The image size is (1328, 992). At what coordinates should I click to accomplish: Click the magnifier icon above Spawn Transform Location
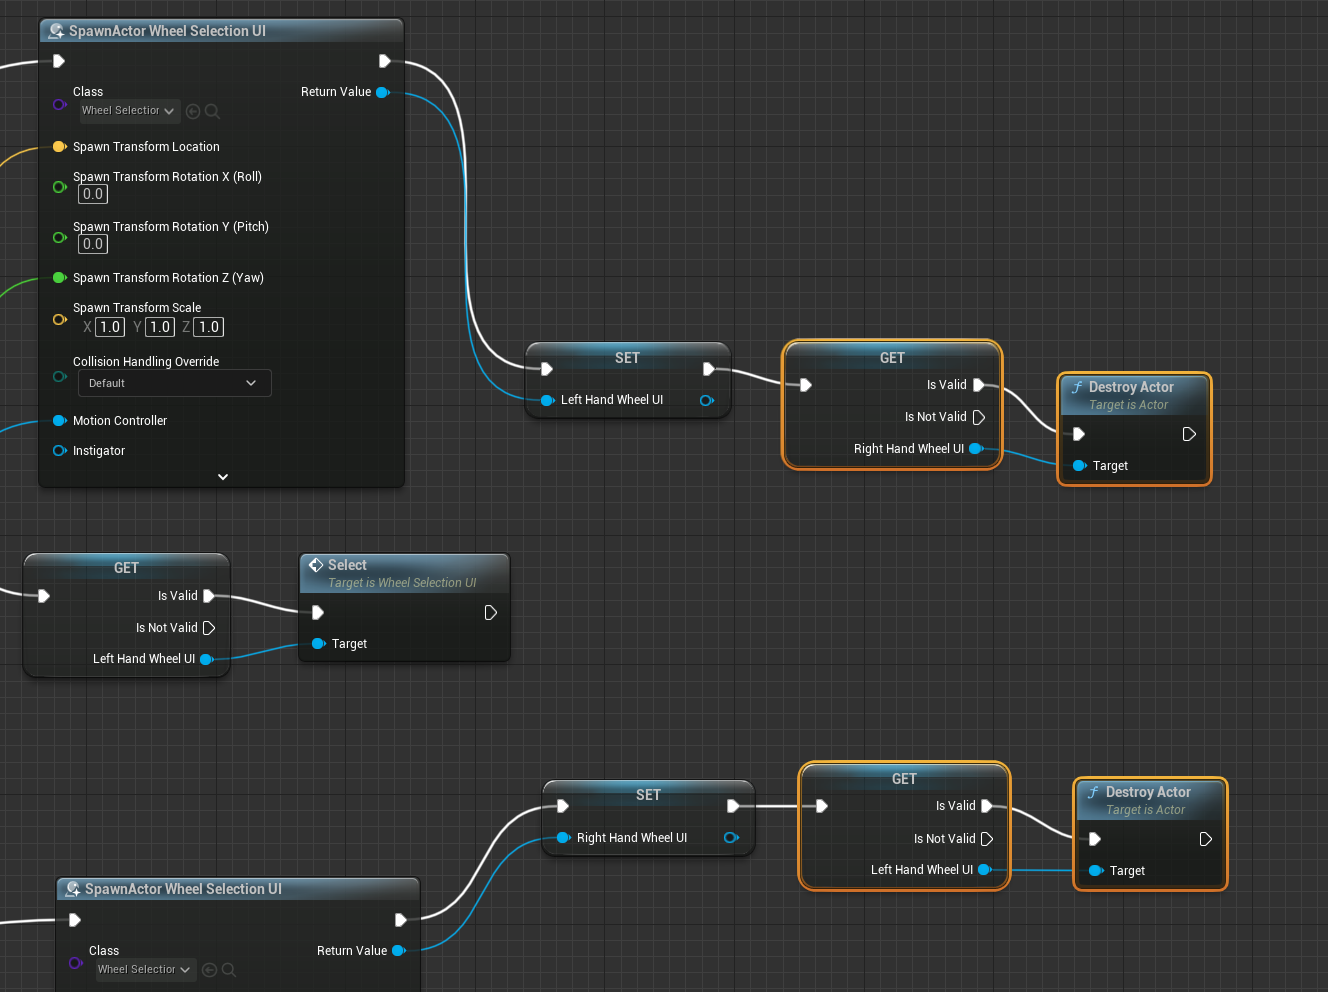click(212, 111)
